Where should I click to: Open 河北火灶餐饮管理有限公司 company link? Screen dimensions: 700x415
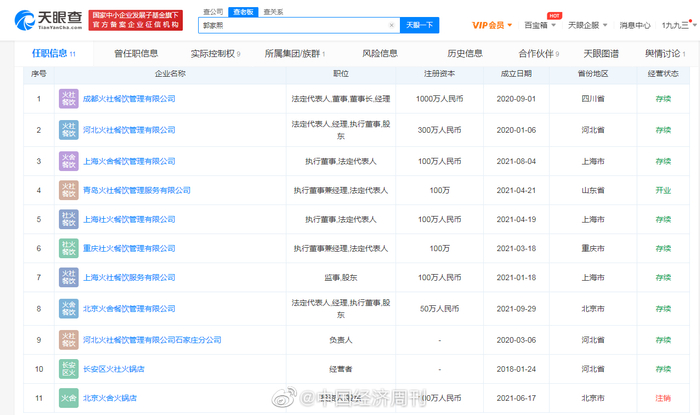128,130
